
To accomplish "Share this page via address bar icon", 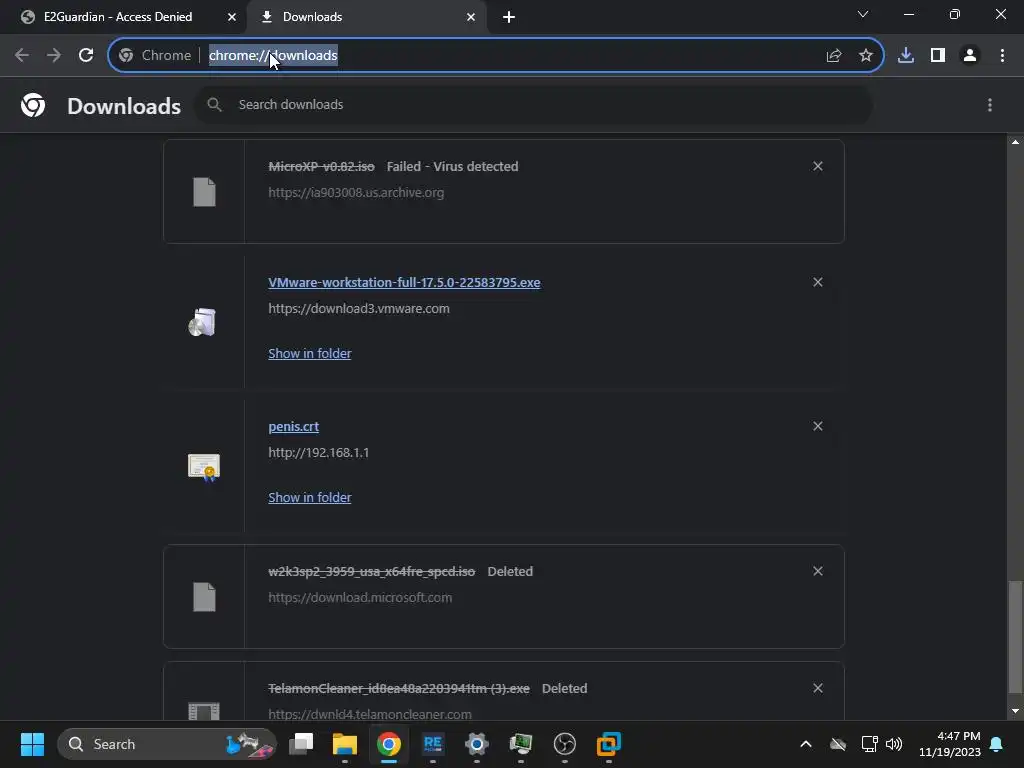I will [834, 56].
